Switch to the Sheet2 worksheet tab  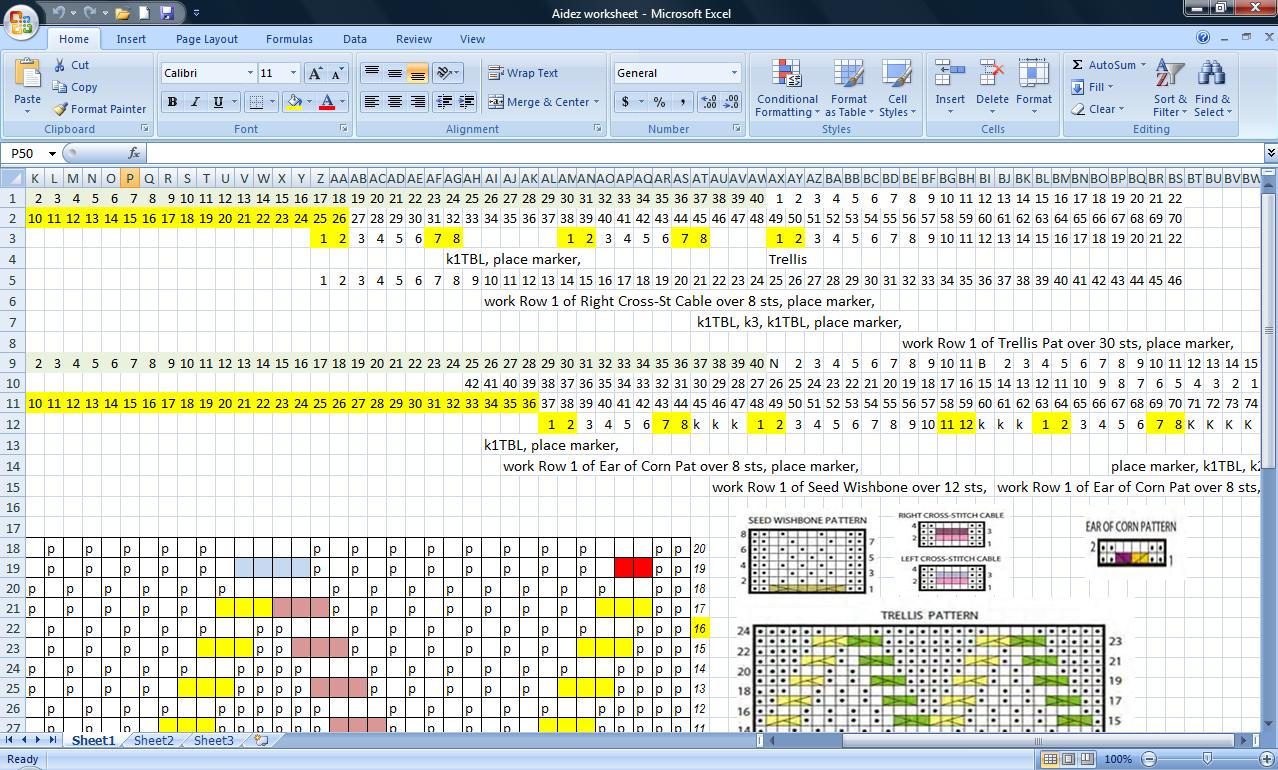pos(152,740)
